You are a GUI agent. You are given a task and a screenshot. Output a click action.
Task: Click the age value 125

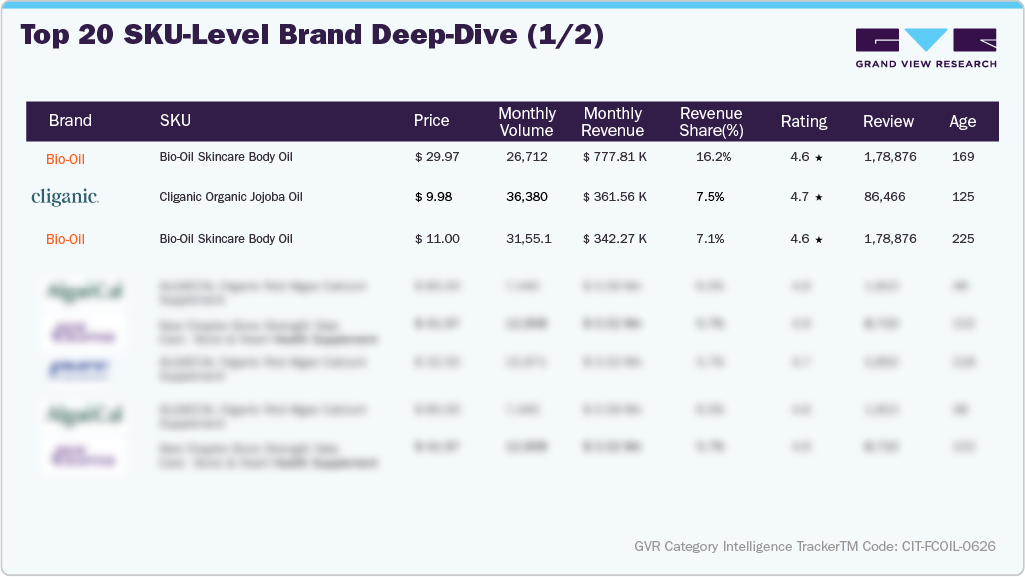click(963, 197)
